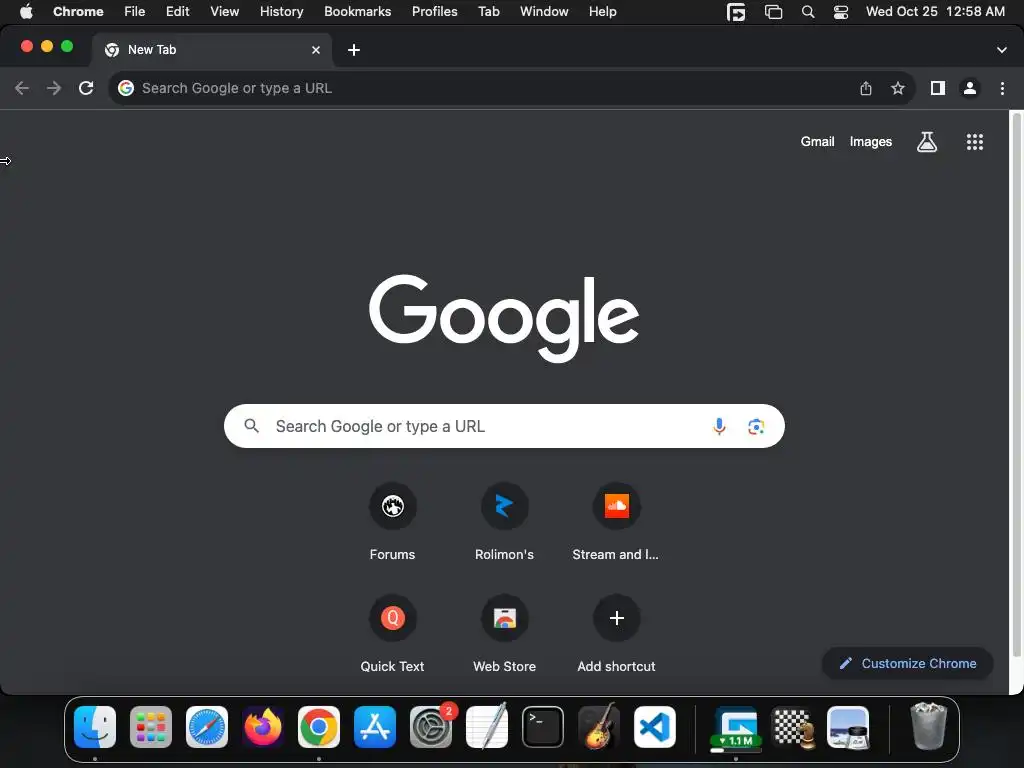Open the Apple menu
This screenshot has width=1024, height=768.
(26, 12)
